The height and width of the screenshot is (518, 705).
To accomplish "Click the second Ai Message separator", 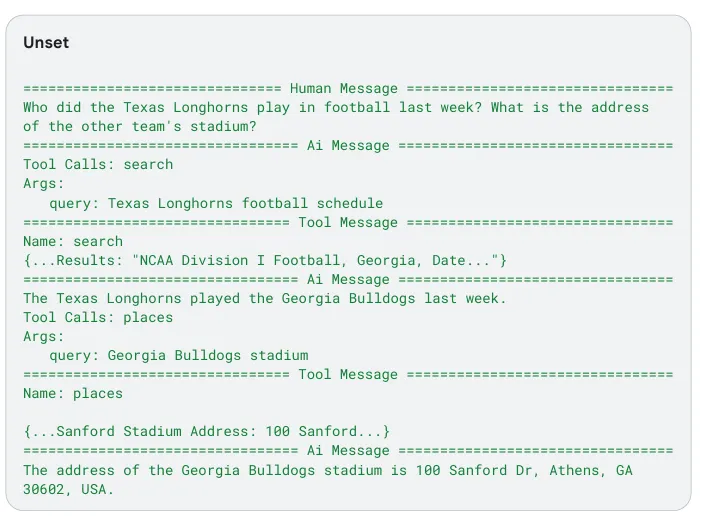I will pos(348,279).
